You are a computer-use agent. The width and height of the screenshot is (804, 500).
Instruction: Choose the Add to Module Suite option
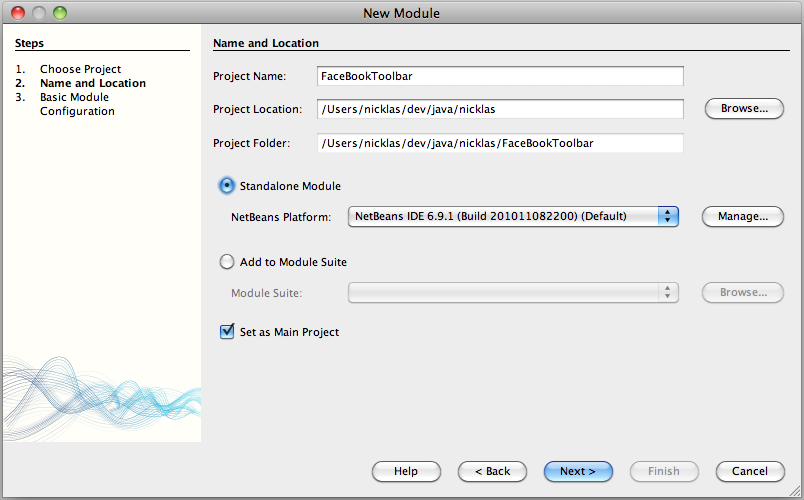pyautogui.click(x=227, y=262)
